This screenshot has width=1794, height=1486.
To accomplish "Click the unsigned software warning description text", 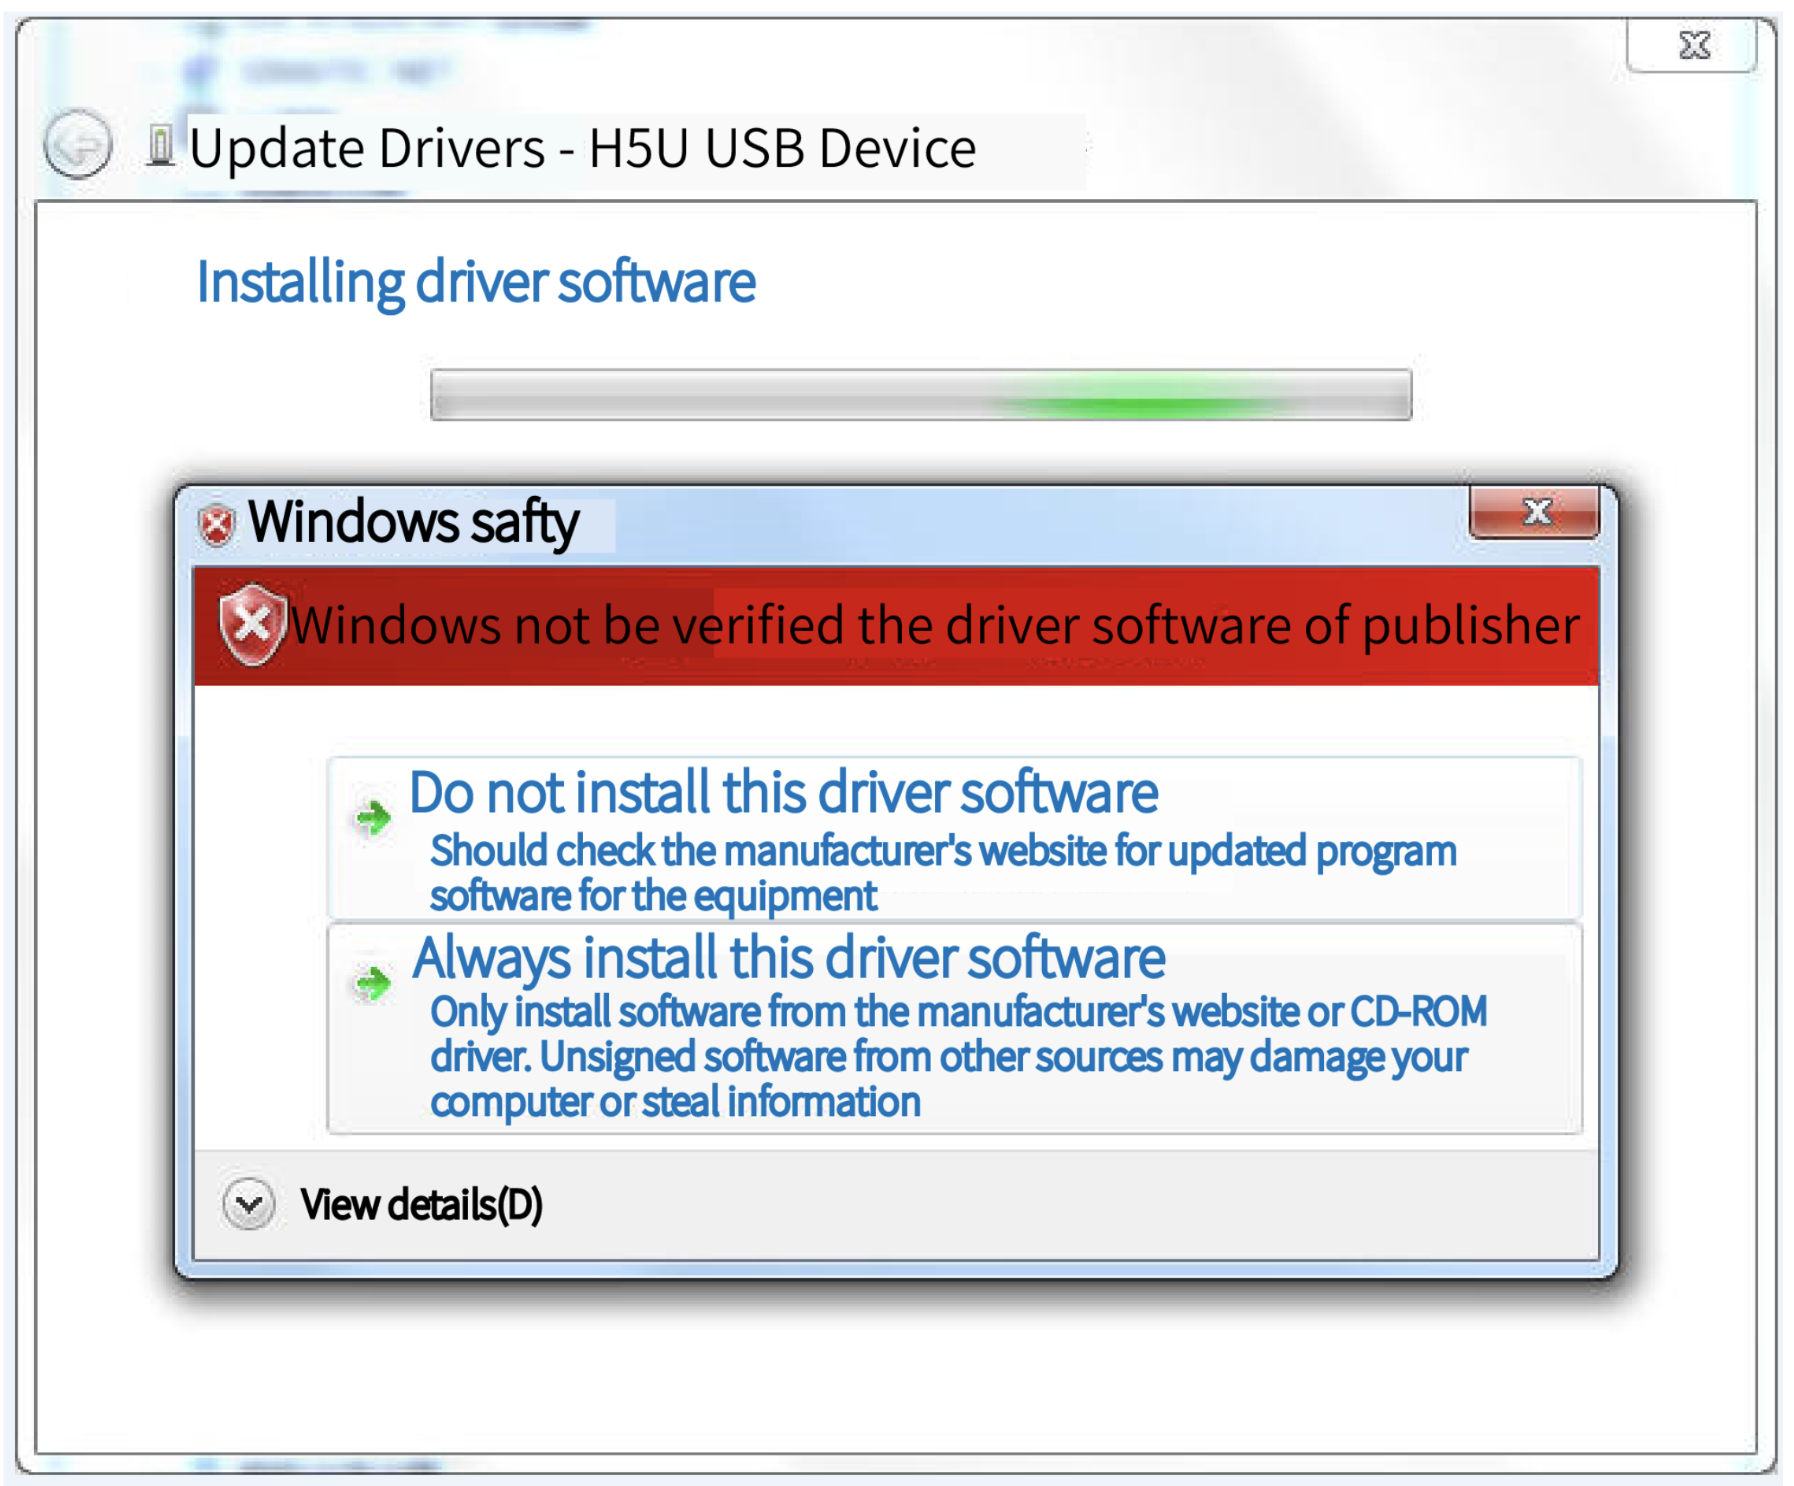I will tap(958, 1056).
